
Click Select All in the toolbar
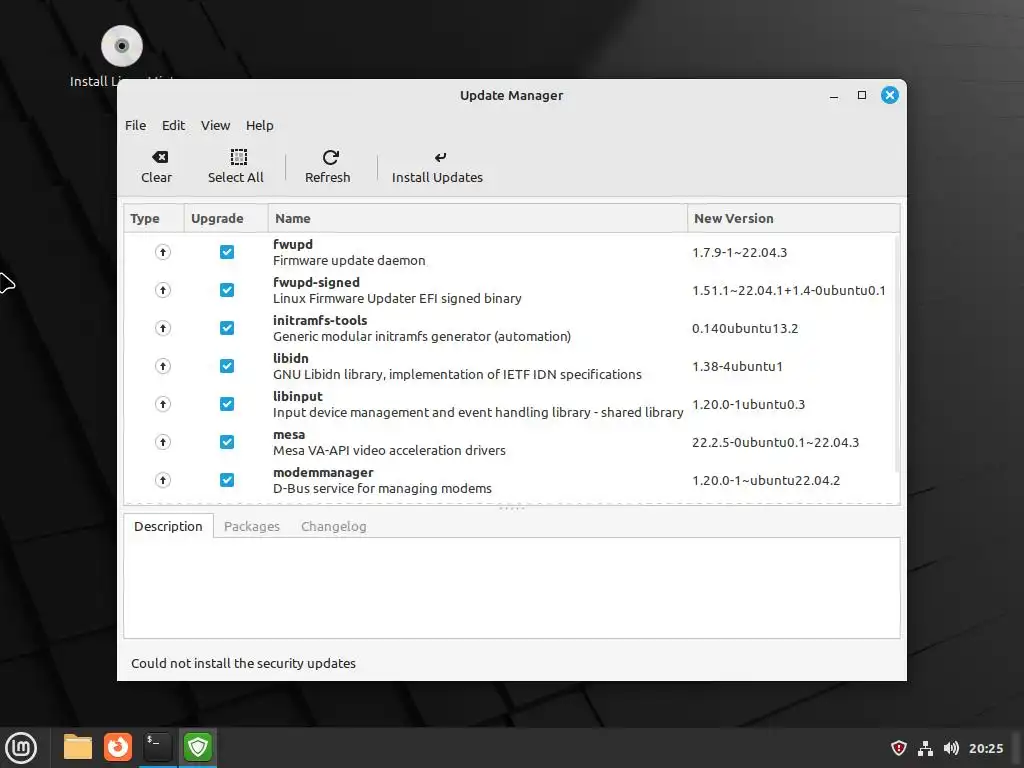point(236,167)
